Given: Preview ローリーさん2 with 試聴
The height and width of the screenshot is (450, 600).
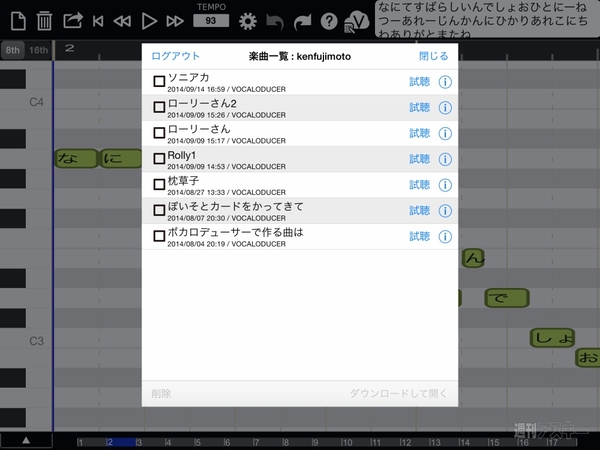Looking at the screenshot, I should [420, 108].
